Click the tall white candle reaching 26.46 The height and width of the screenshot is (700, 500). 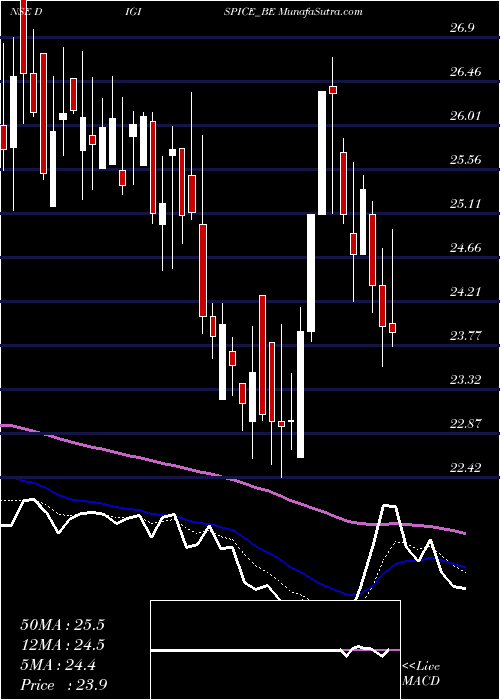(x=322, y=153)
